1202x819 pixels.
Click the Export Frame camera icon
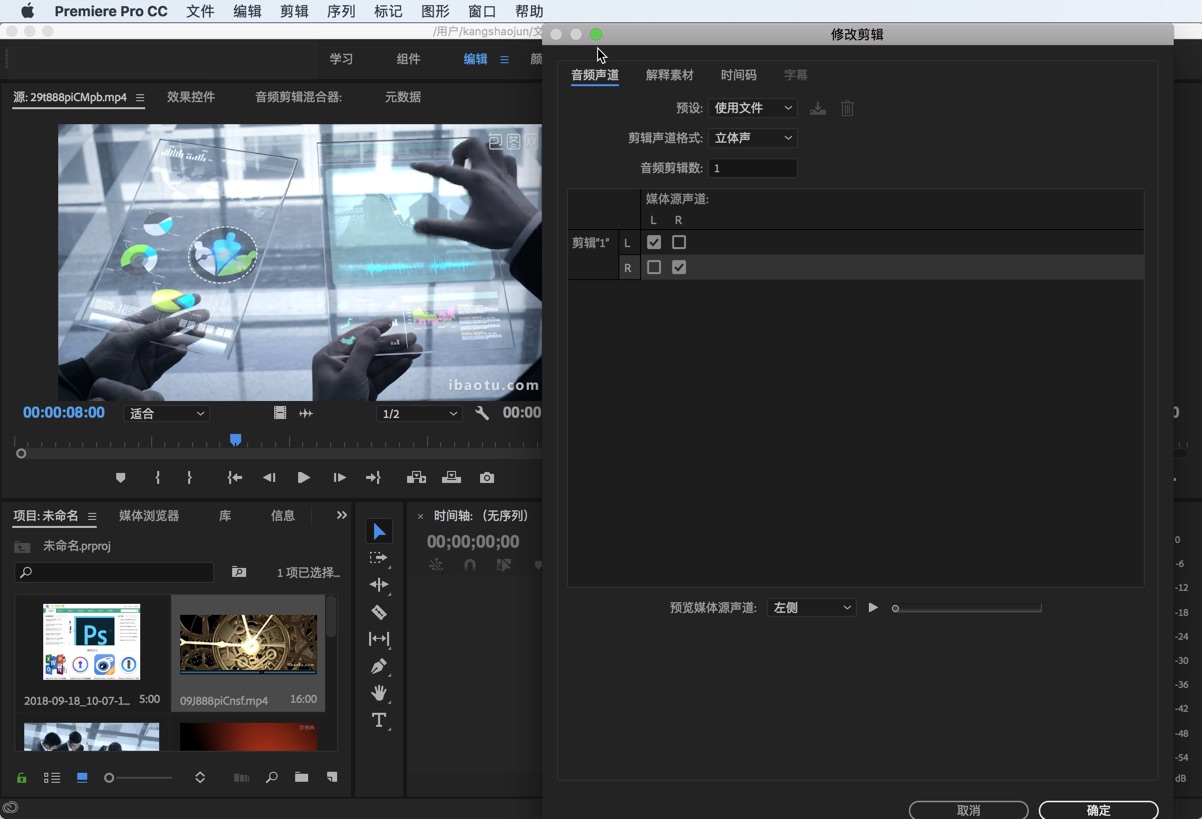[x=487, y=478]
